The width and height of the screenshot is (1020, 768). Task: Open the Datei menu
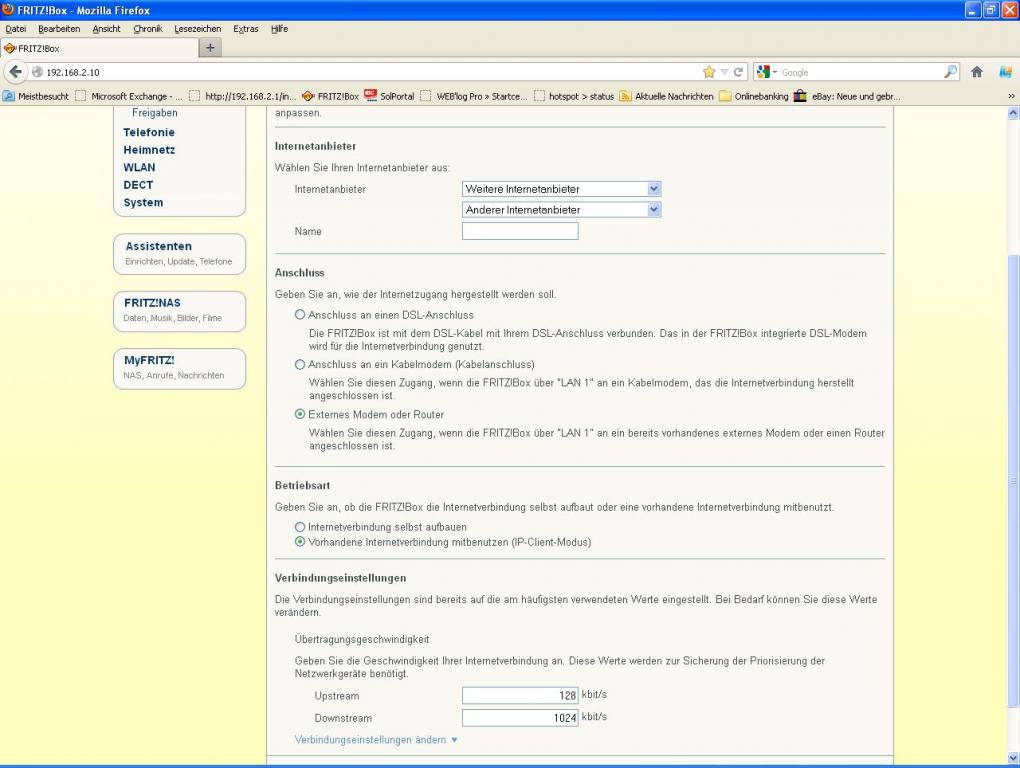16,29
